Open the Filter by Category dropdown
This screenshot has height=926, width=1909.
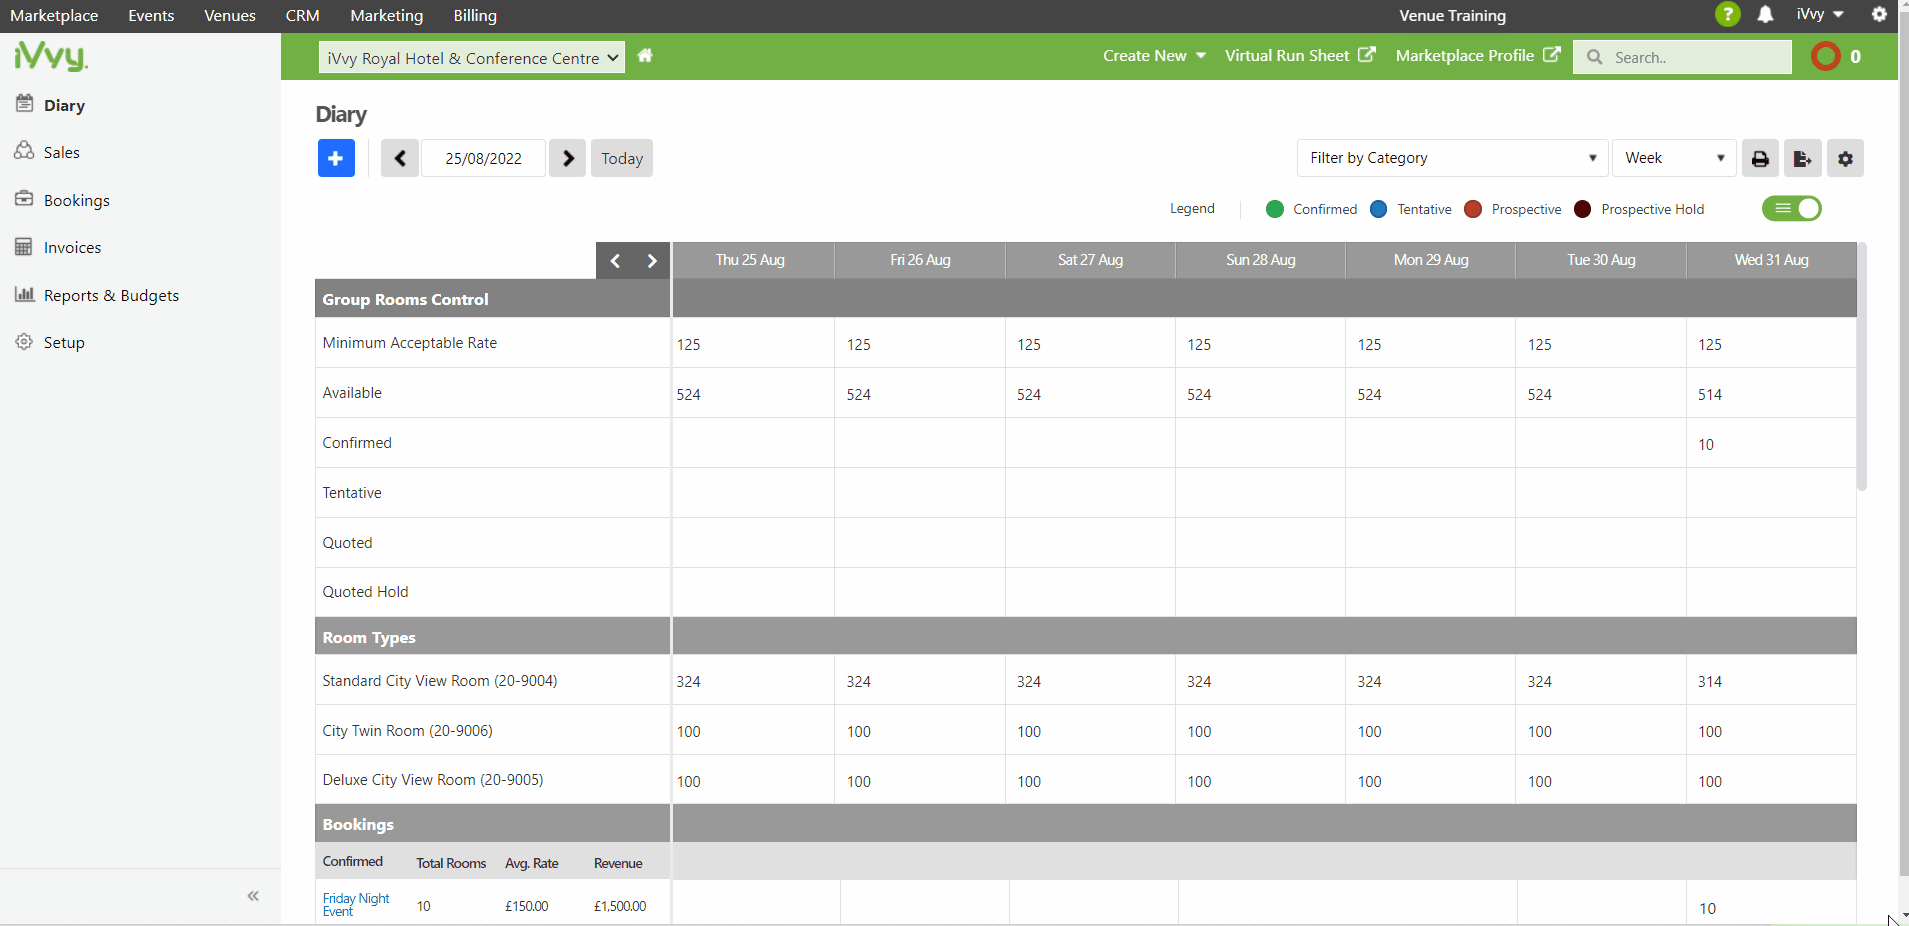tap(1452, 158)
